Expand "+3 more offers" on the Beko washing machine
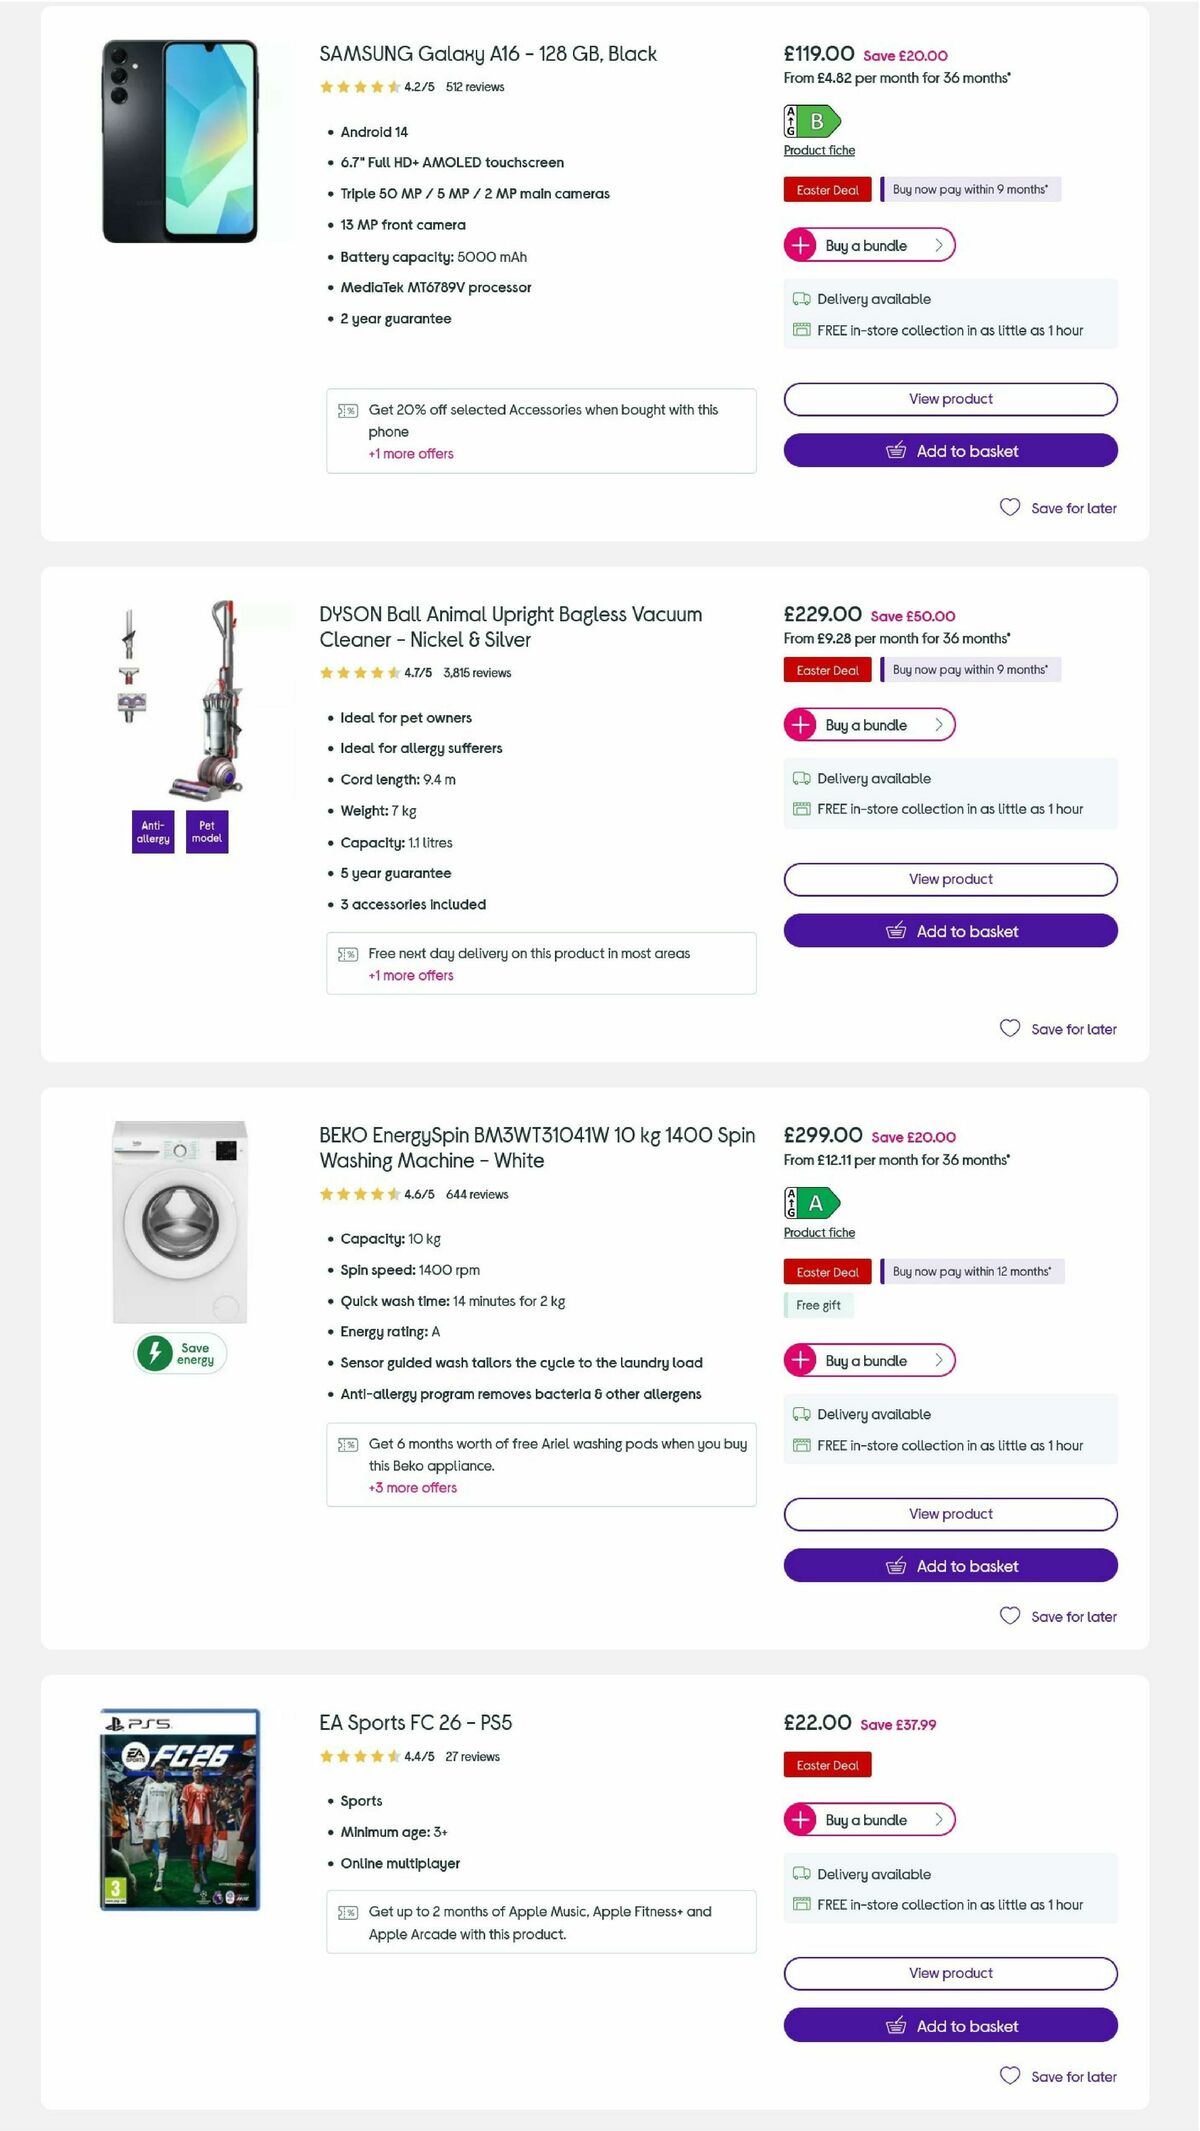 (412, 1487)
